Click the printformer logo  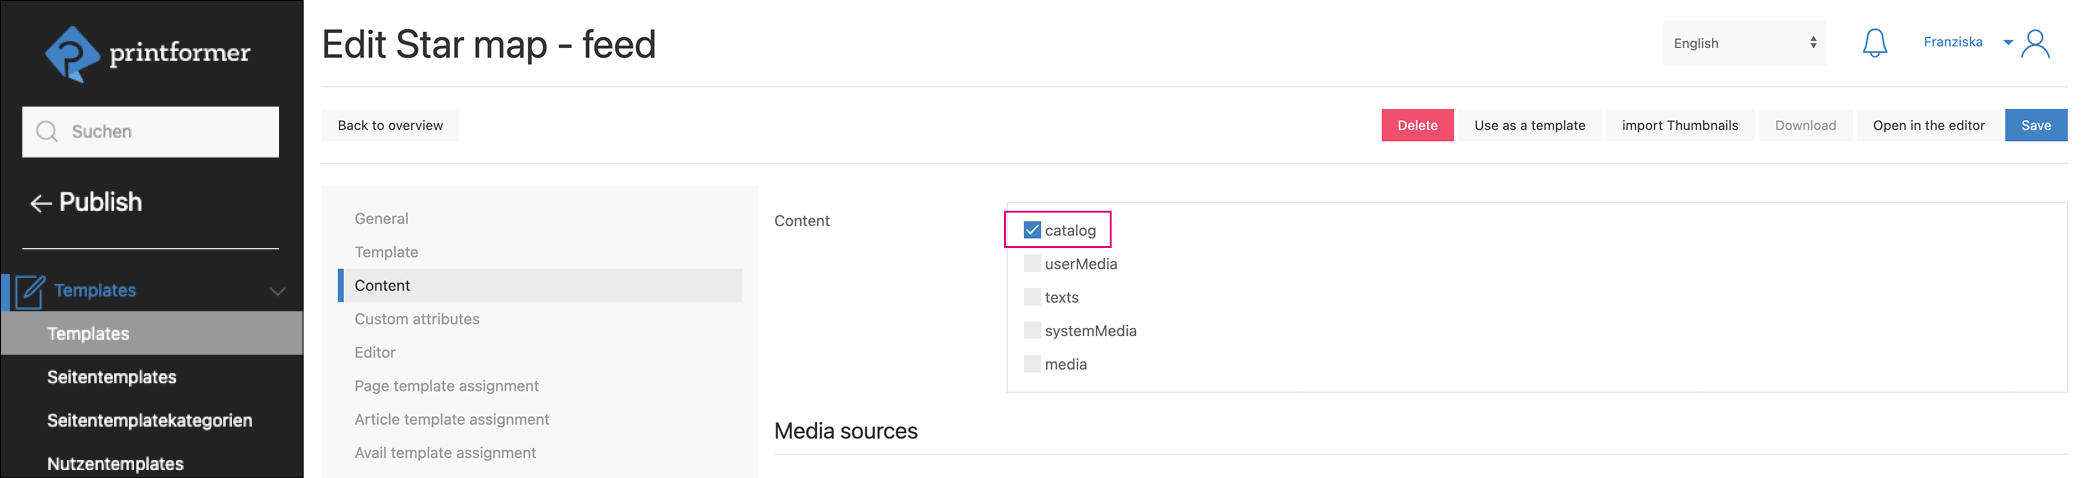pyautogui.click(x=148, y=53)
